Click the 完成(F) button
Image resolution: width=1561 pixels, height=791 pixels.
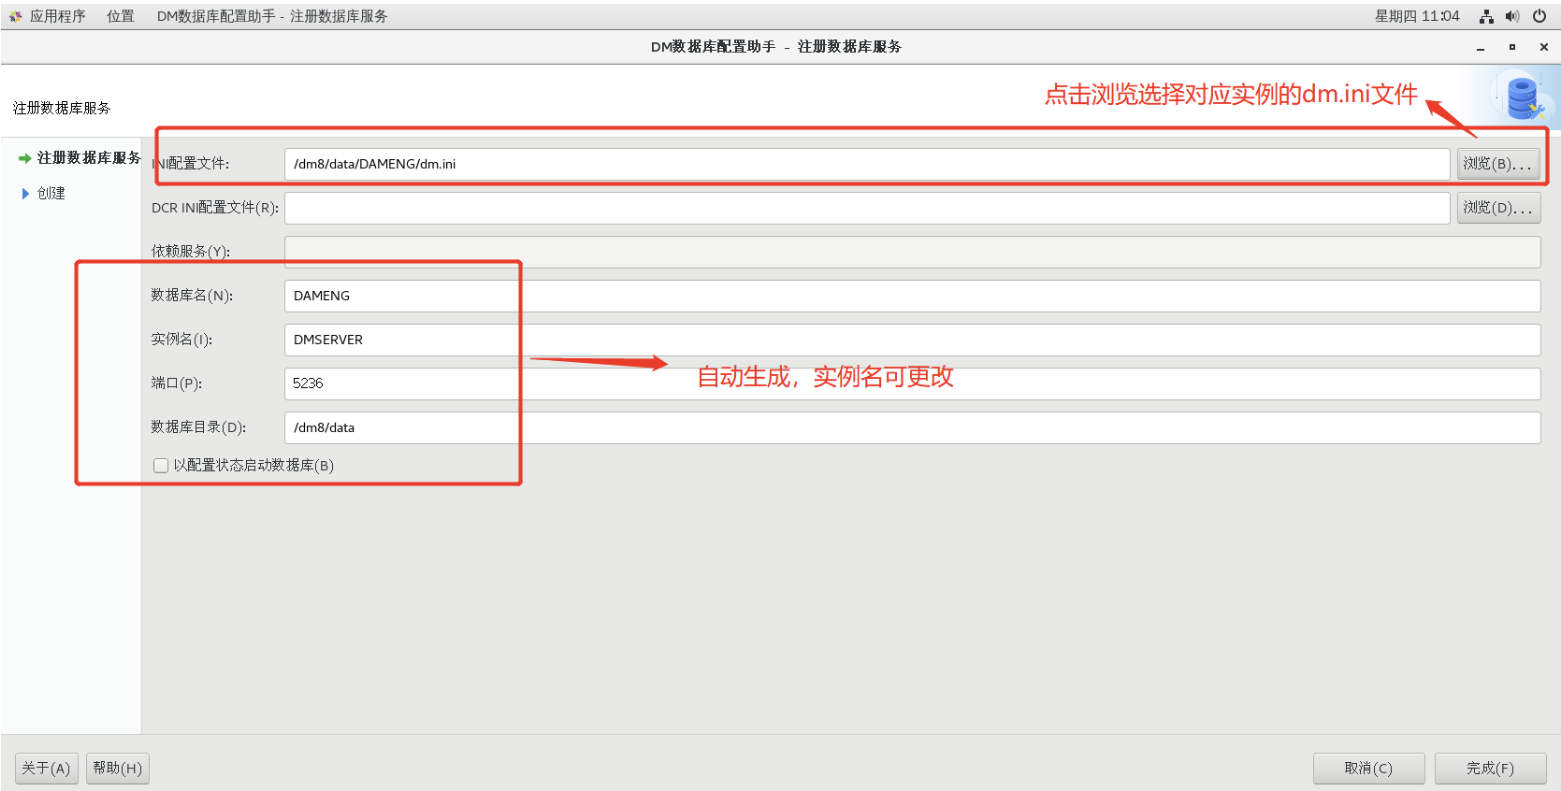[x=1490, y=768]
